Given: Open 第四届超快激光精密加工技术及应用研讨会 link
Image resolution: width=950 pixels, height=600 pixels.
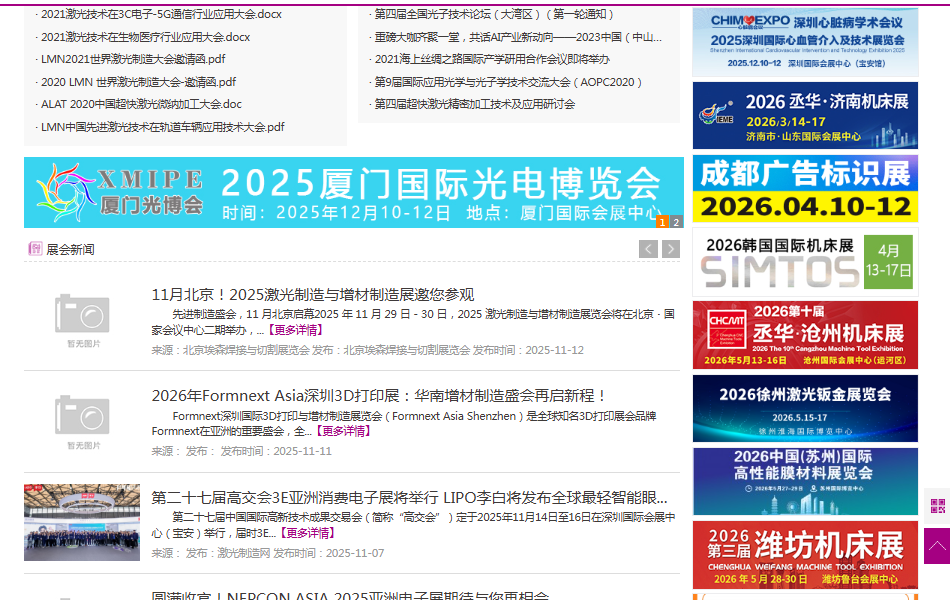Looking at the screenshot, I should click(x=474, y=104).
